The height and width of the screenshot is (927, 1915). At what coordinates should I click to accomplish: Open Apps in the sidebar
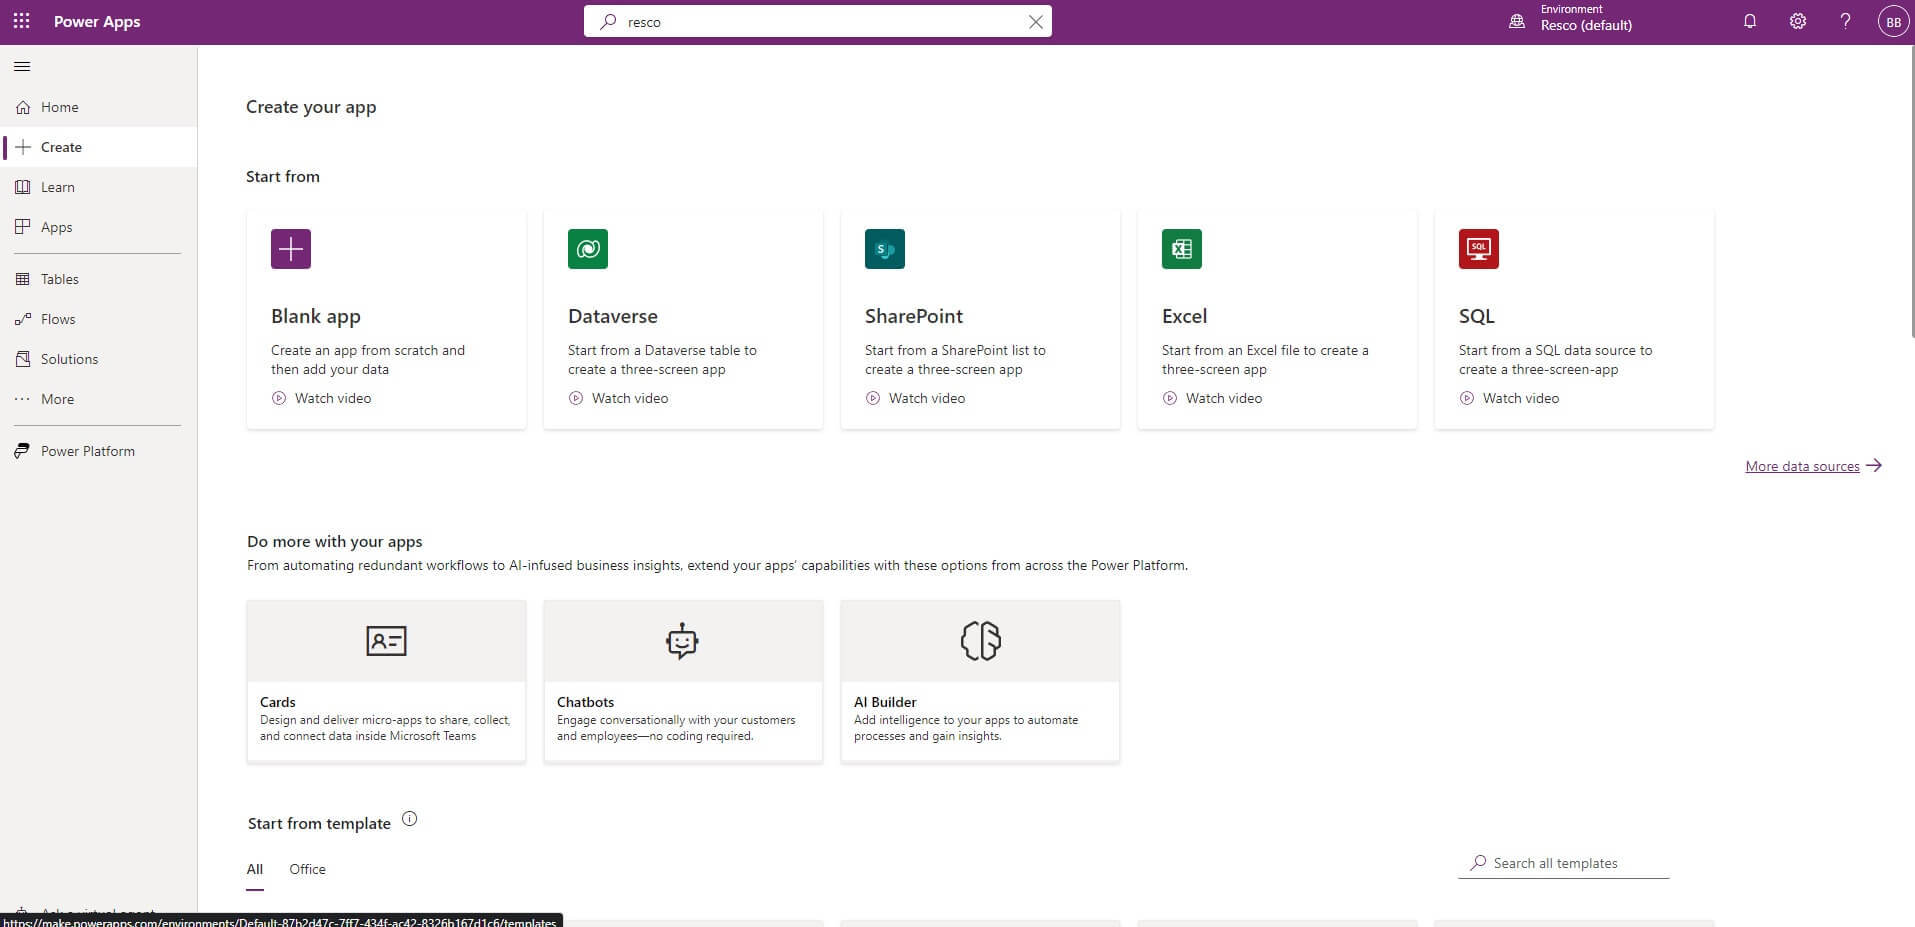(x=98, y=227)
